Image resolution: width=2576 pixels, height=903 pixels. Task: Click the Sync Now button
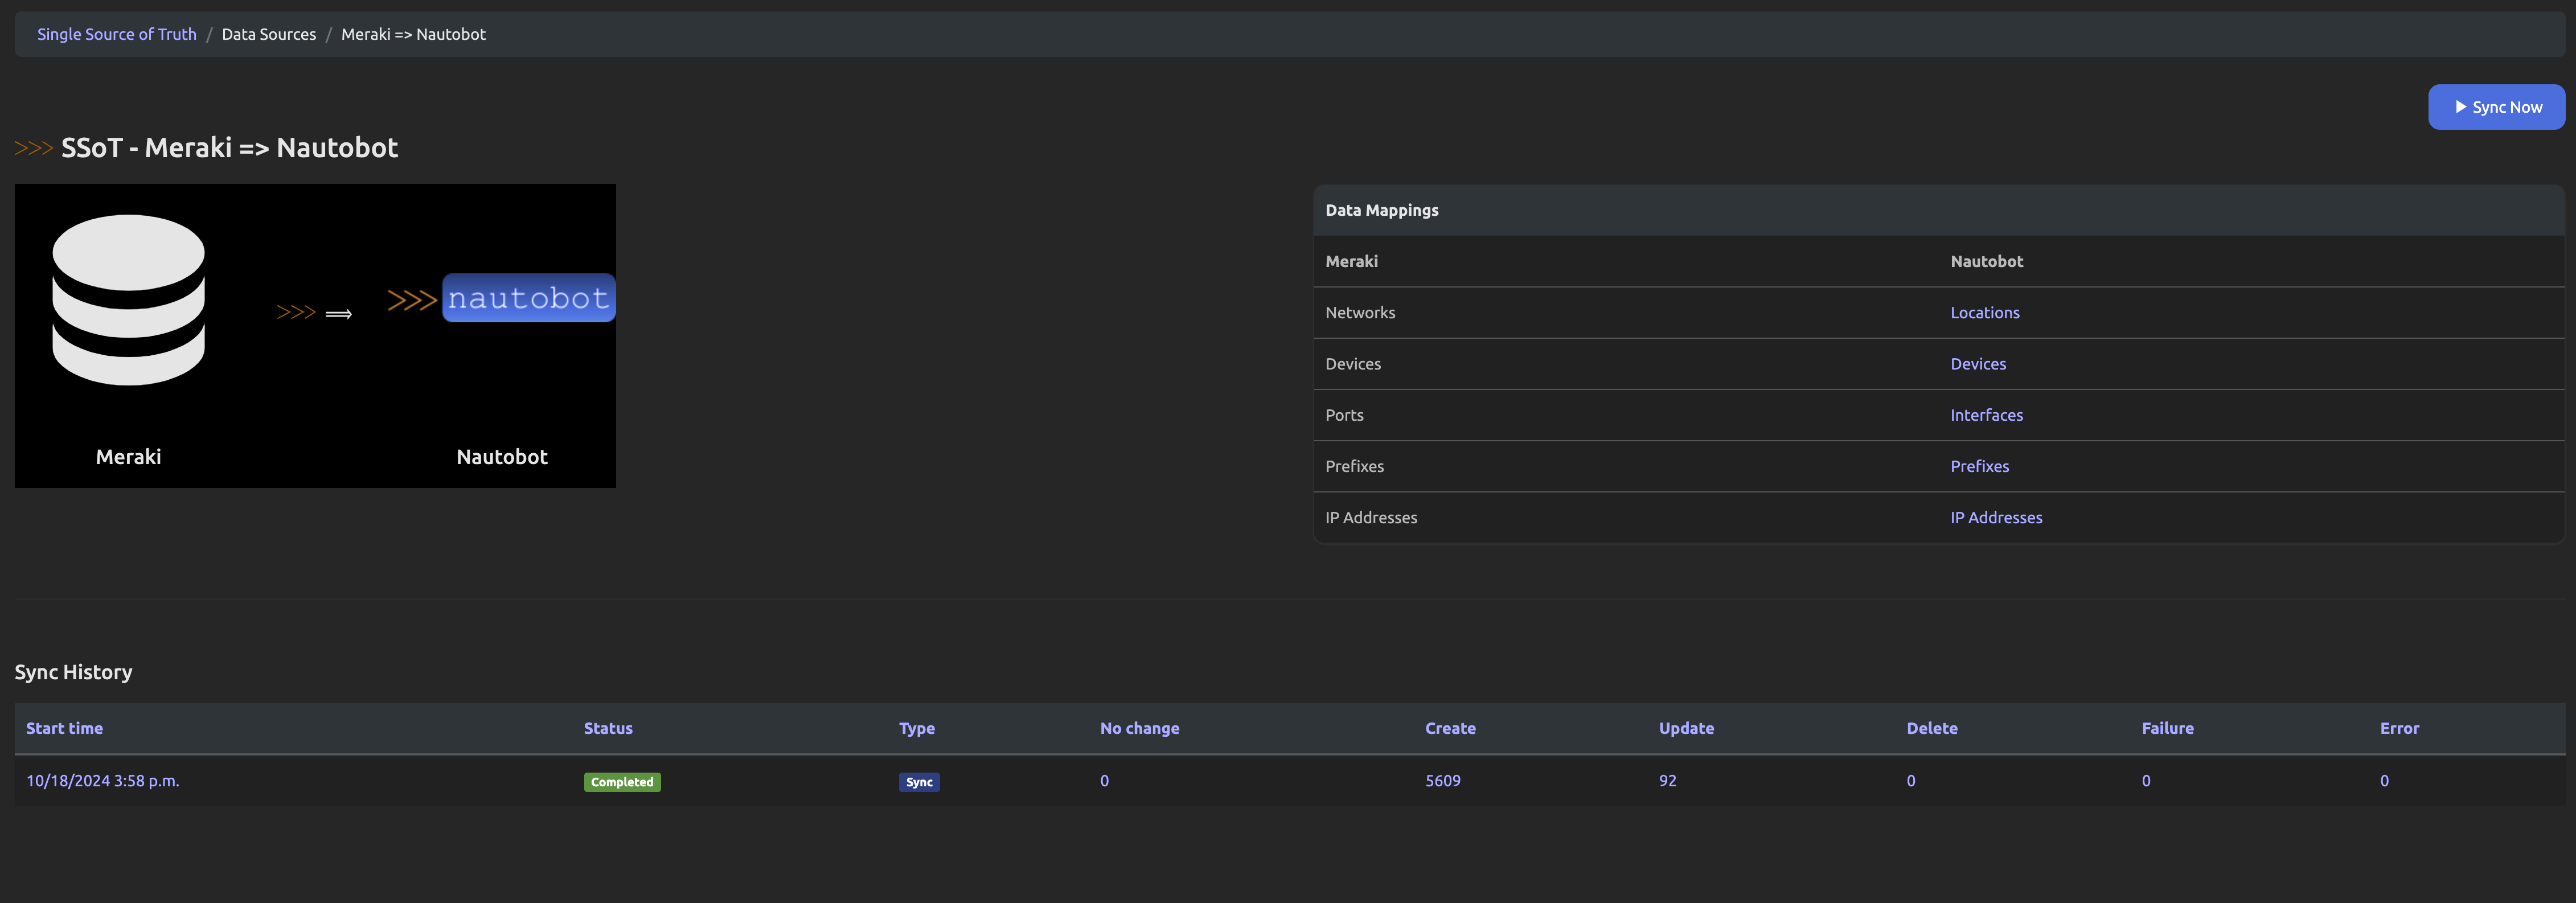2496,107
